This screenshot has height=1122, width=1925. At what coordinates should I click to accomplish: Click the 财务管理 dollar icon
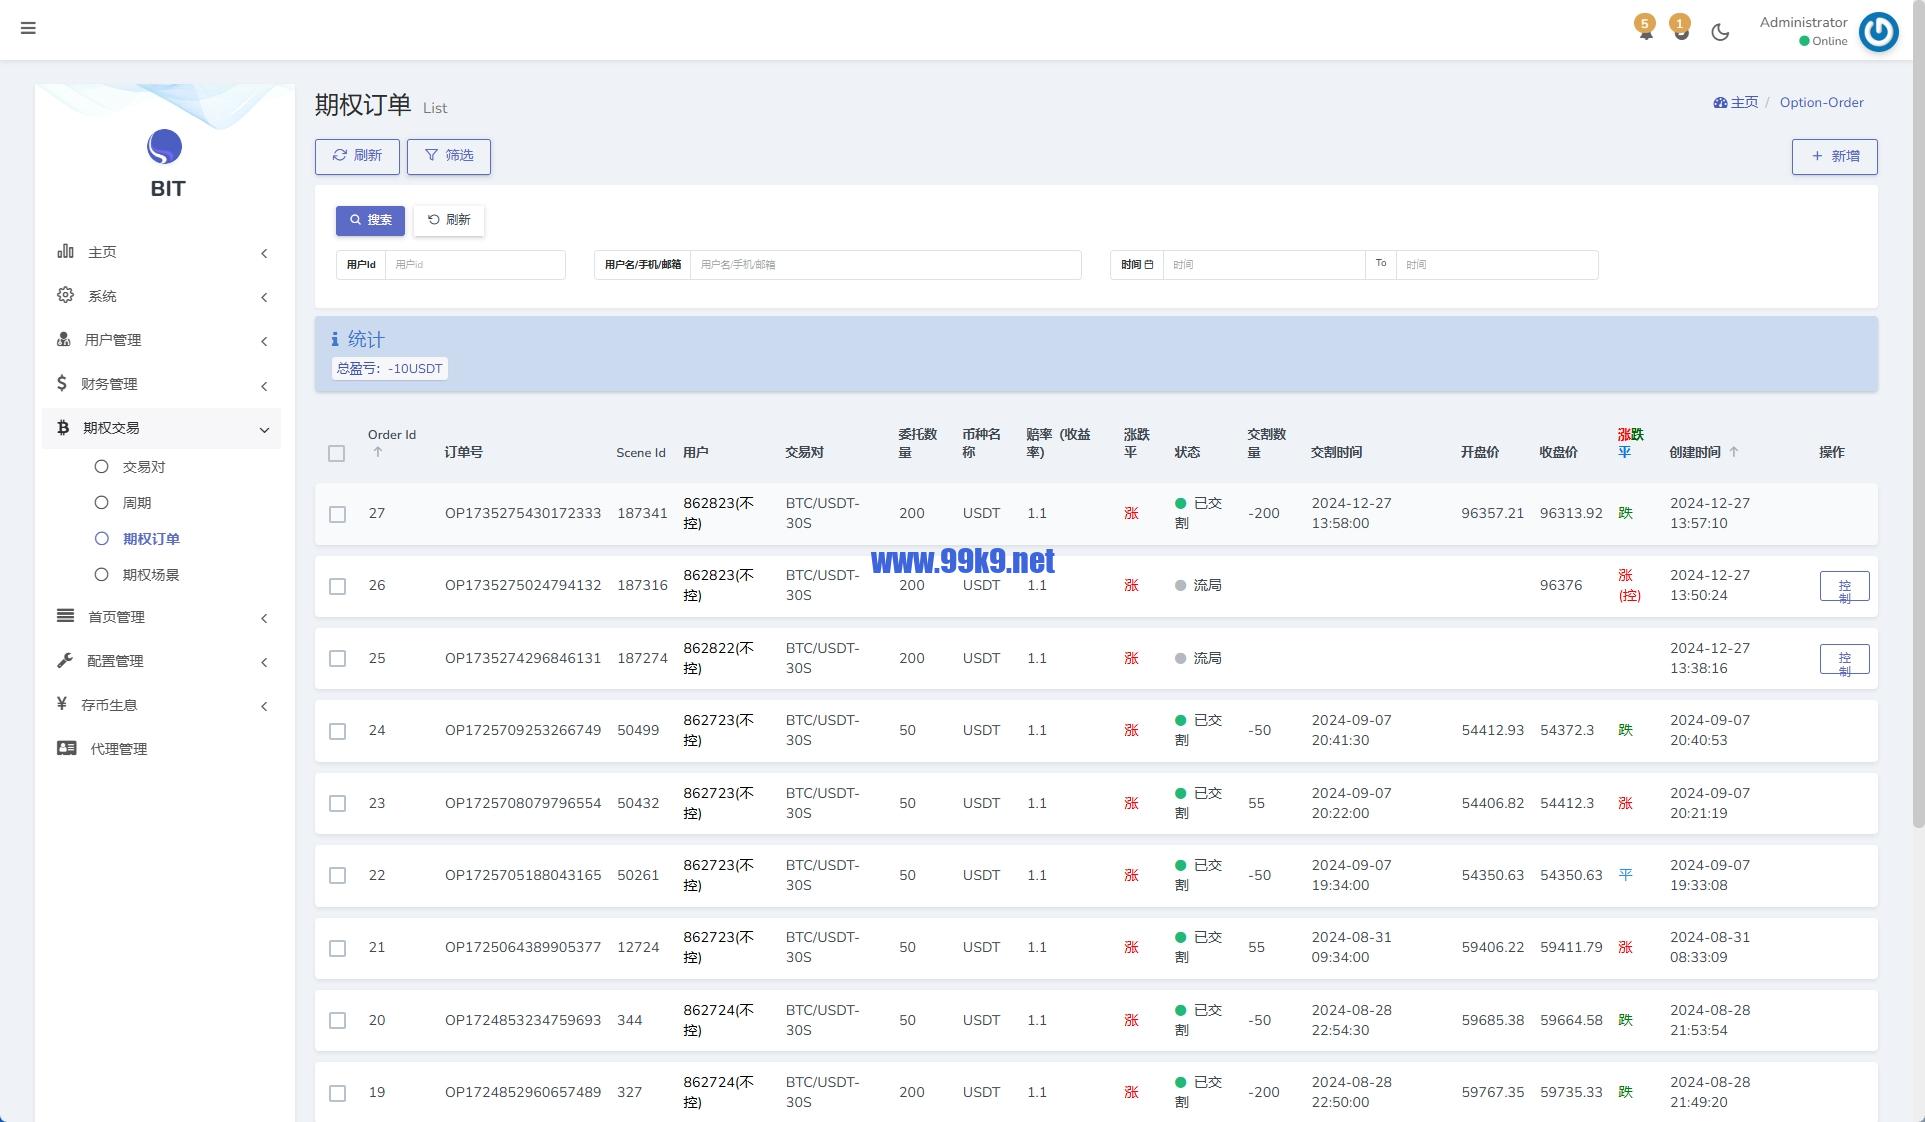pos(62,383)
